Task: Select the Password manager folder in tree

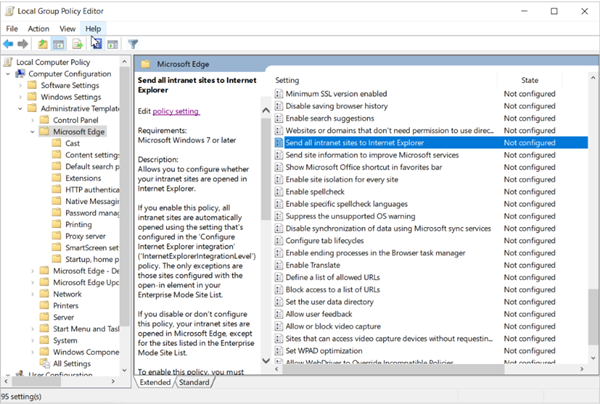Action: 92,213
